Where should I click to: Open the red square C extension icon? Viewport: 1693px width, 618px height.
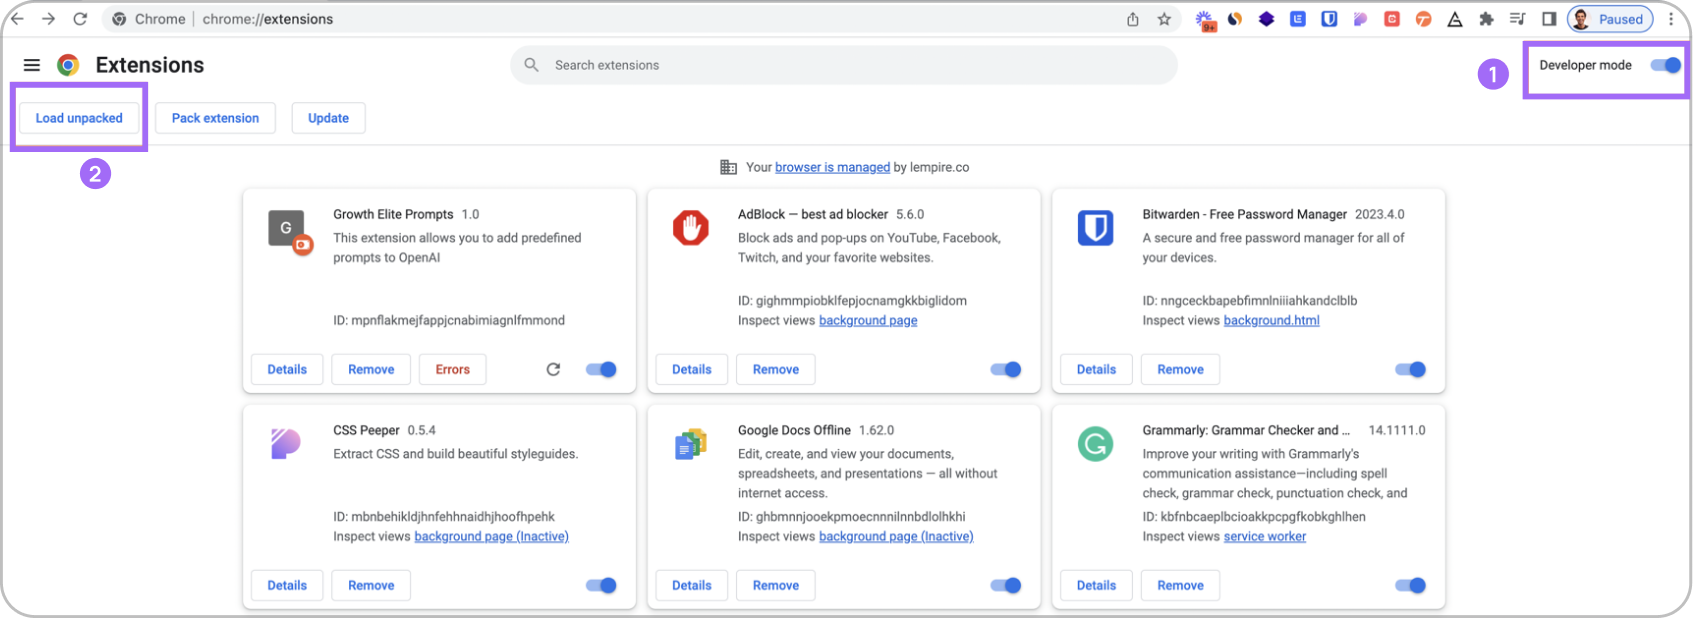coord(1392,19)
